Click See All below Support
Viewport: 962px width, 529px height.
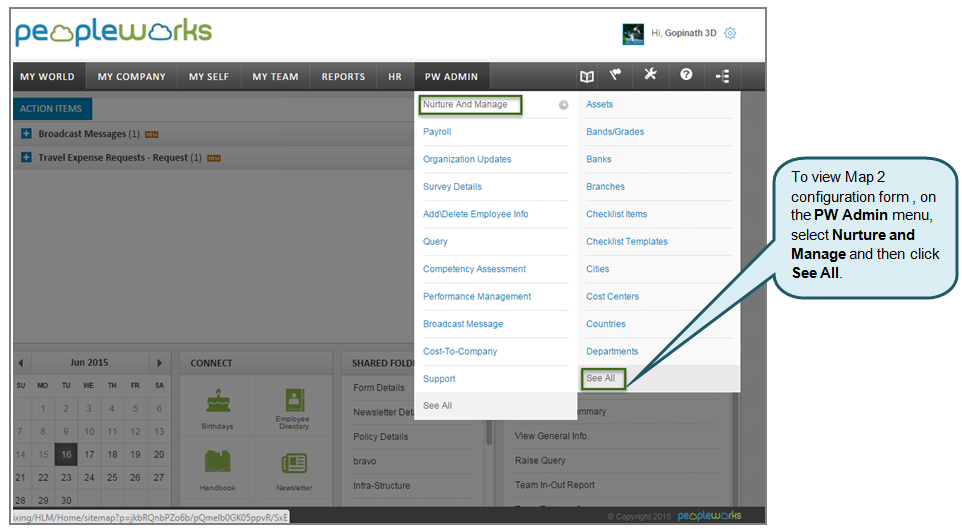[437, 406]
